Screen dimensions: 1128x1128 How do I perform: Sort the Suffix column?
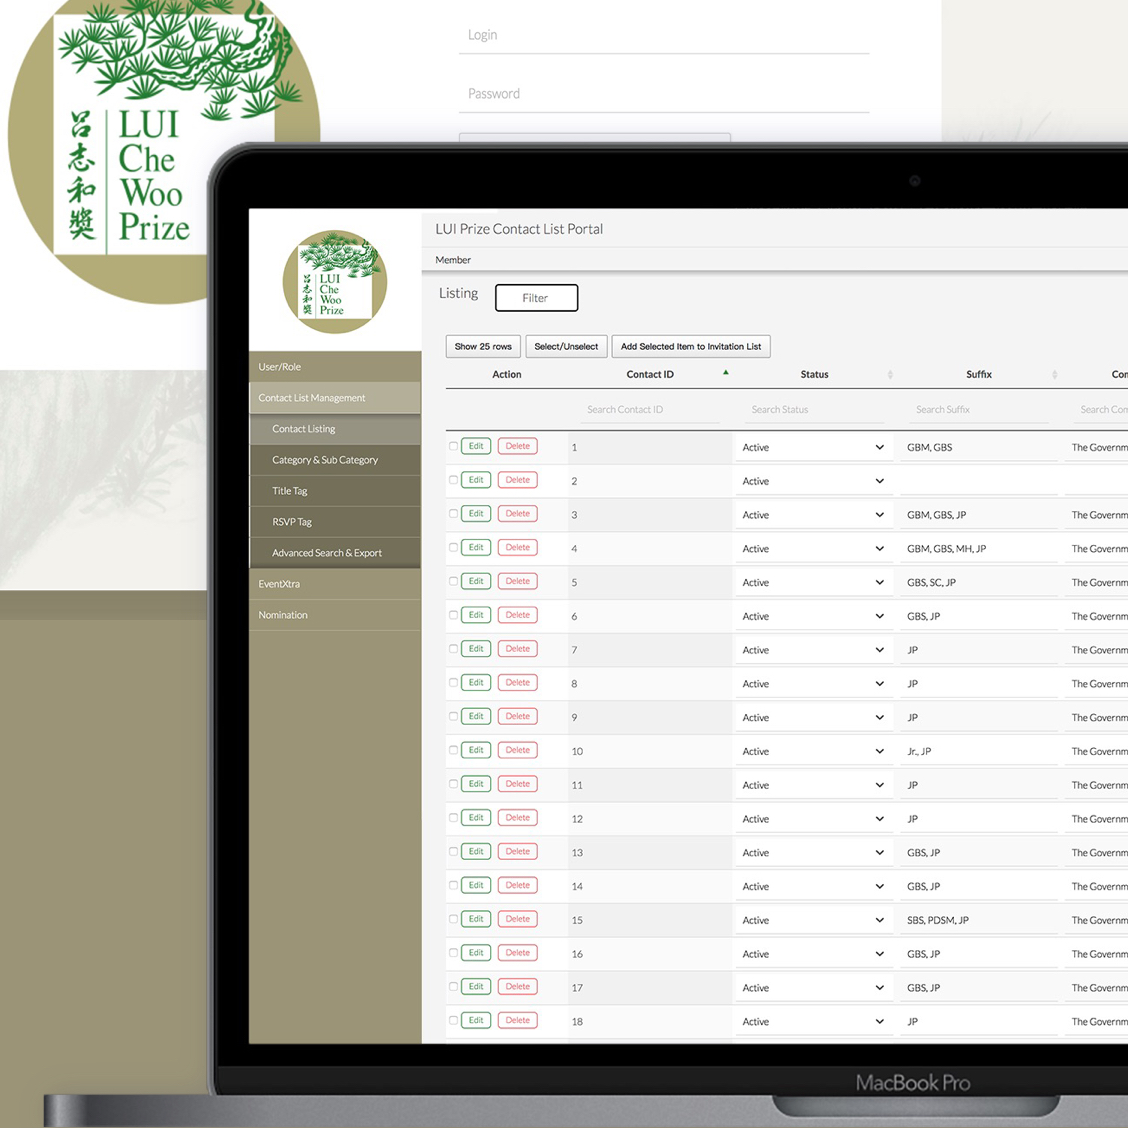click(1055, 375)
